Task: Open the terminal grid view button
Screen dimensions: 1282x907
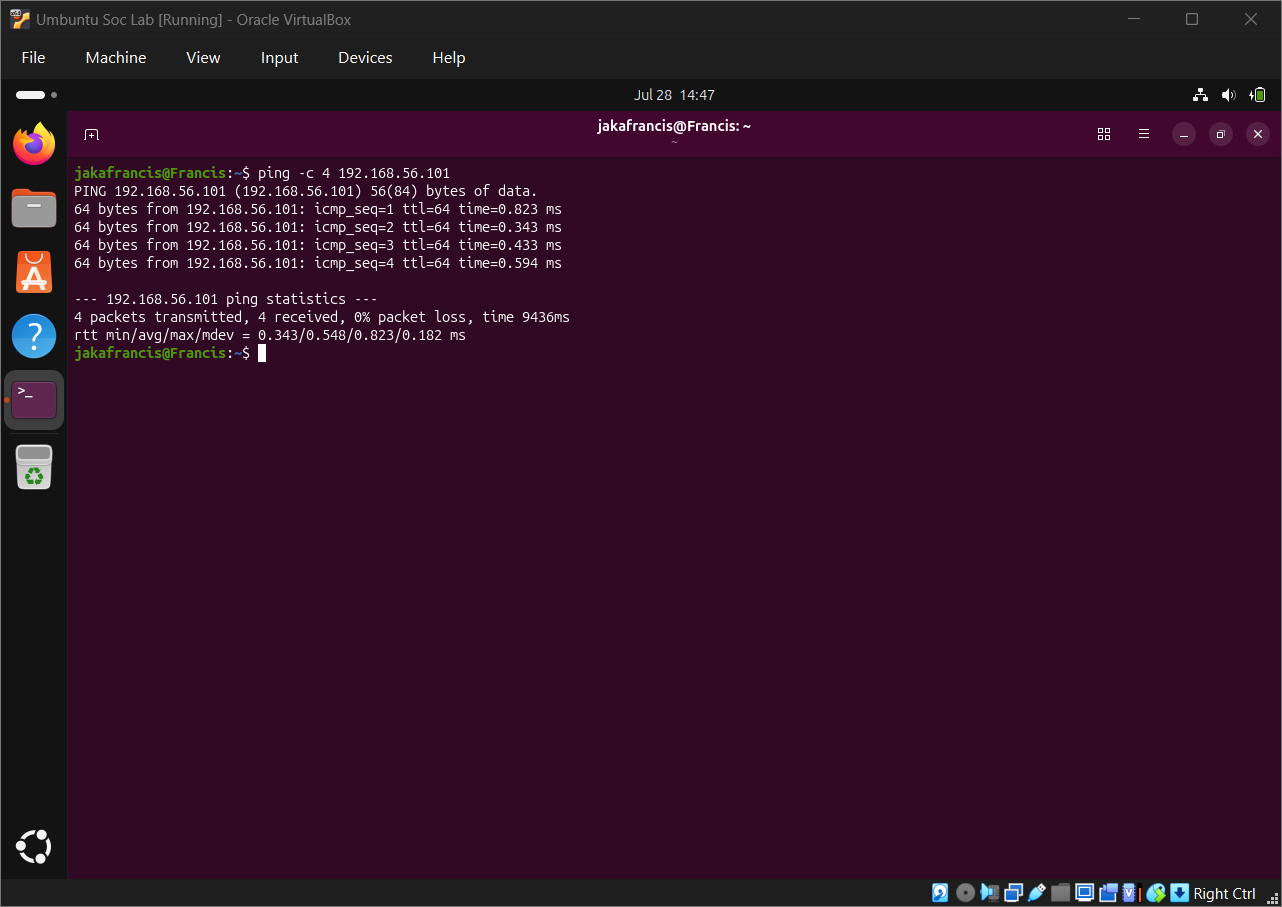Action: tap(1104, 134)
